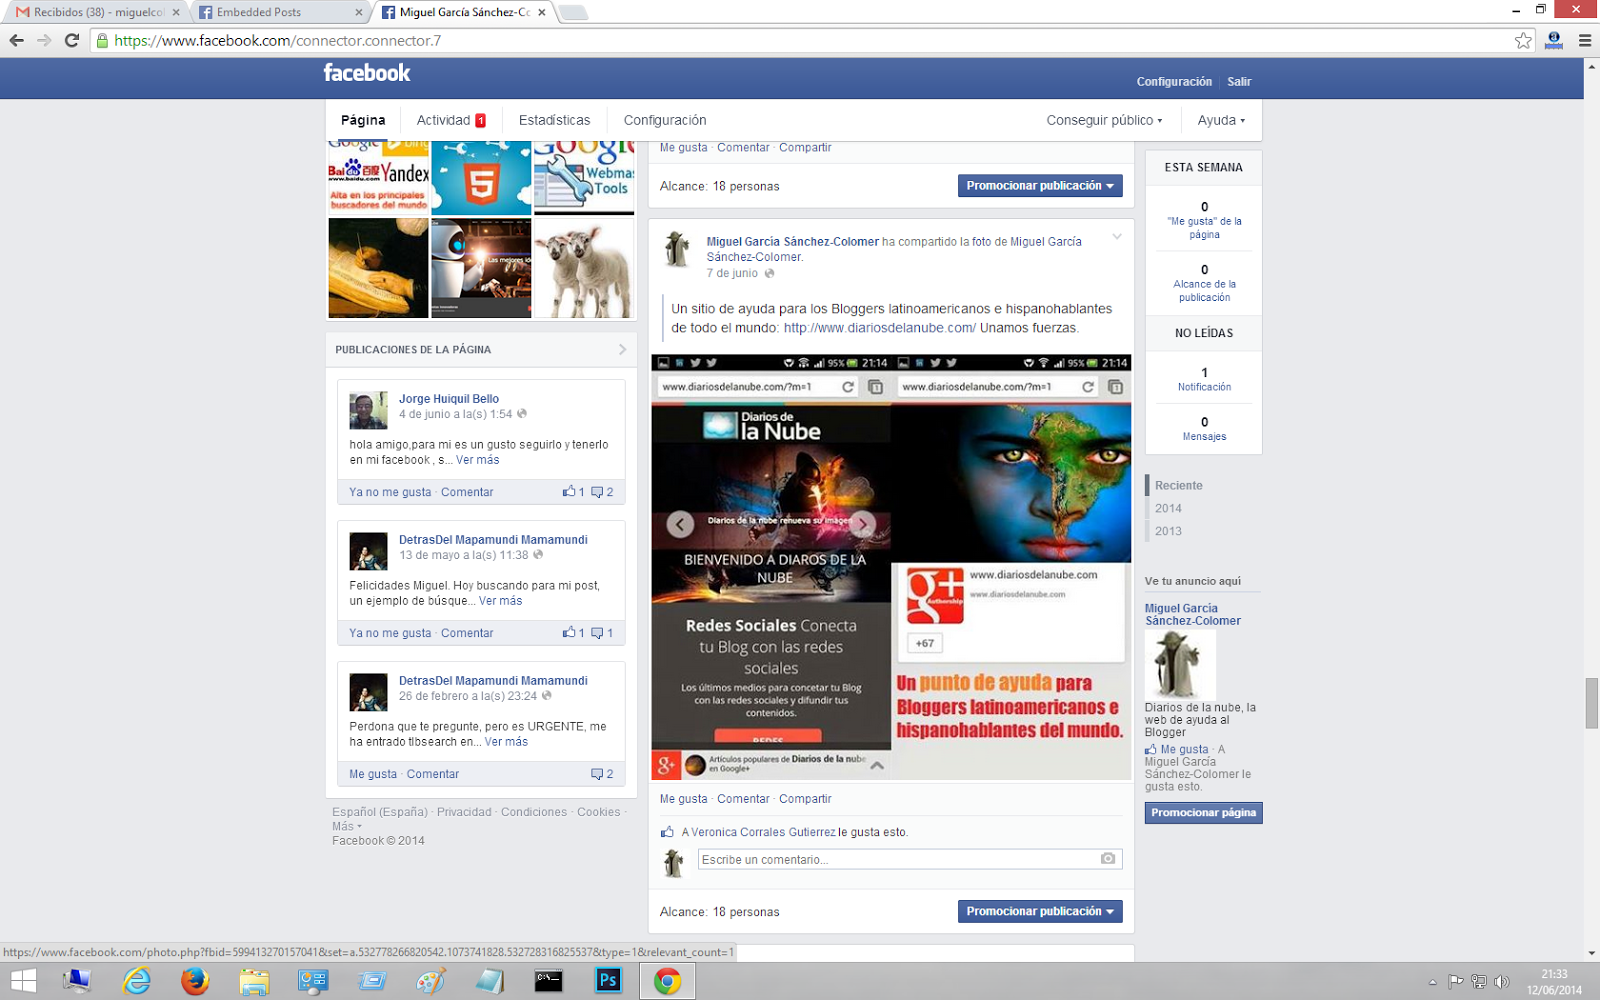Viewport: 1600px width, 1000px height.
Task: Open the post options chevron on shared photo post
Action: click(1117, 237)
